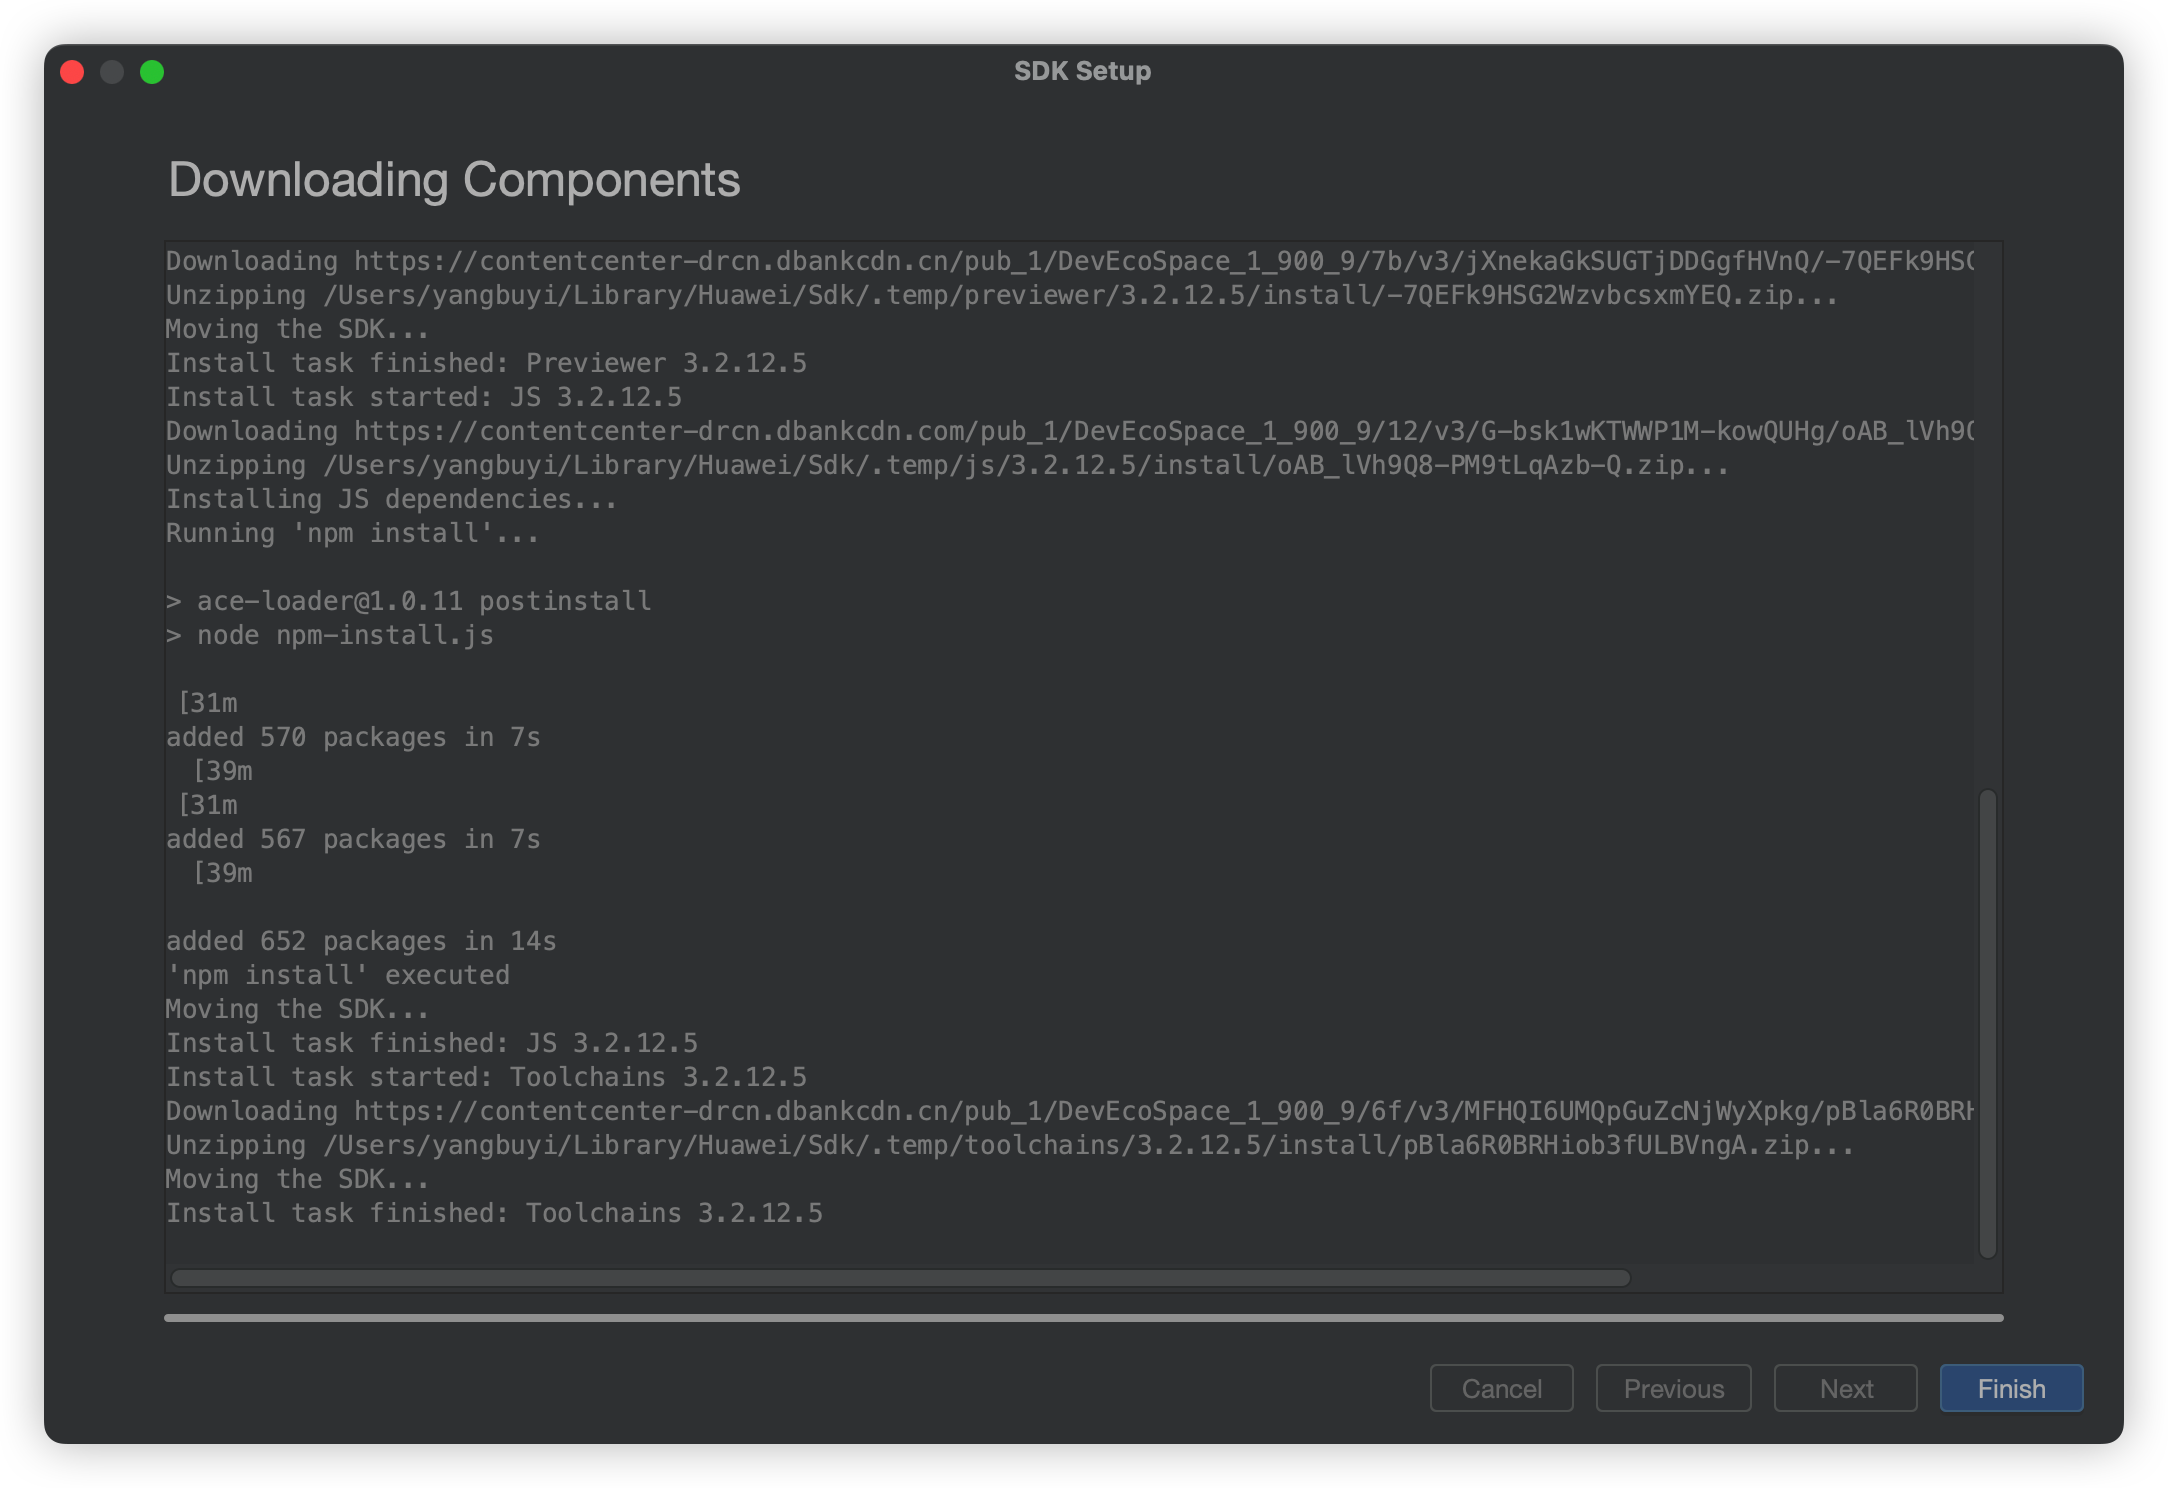Close the SDK Setup window
This screenshot has width=2168, height=1488.
pyautogui.click(x=72, y=72)
